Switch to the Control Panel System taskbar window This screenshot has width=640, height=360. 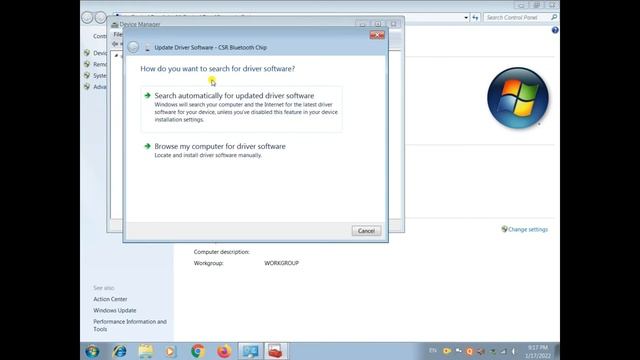point(250,351)
